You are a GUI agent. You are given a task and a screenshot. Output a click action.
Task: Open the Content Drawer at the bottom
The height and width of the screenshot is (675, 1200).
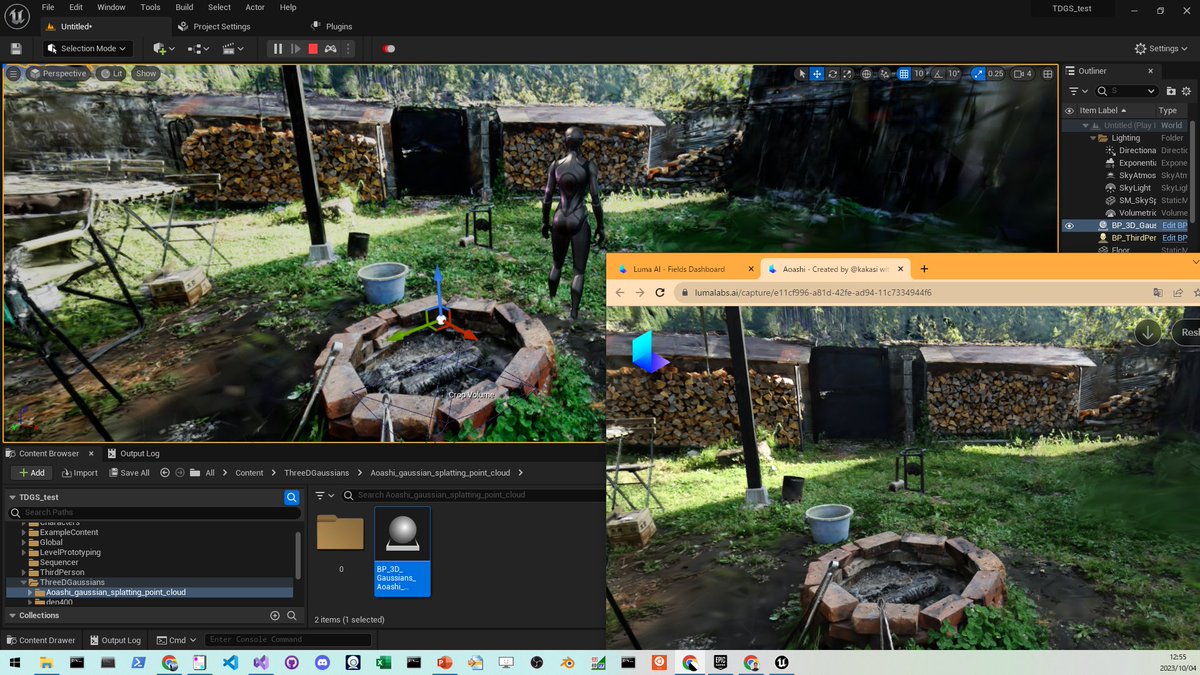tap(41, 640)
